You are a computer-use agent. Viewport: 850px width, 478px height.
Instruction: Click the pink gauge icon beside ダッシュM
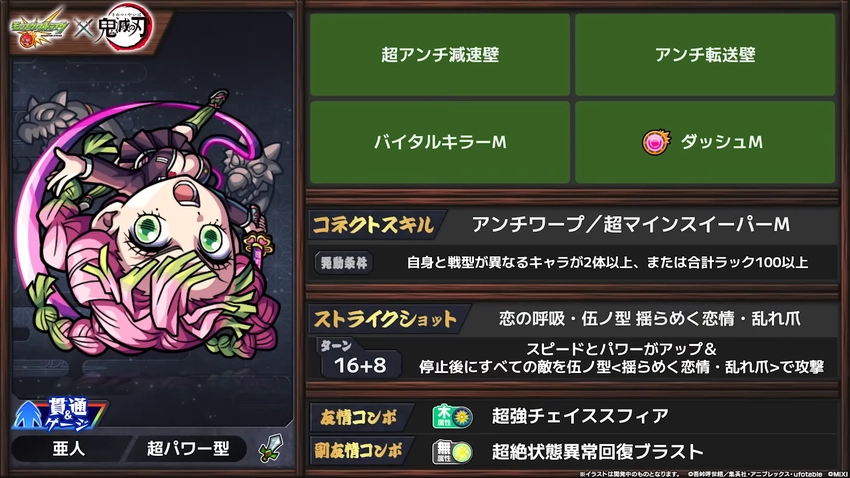pyautogui.click(x=656, y=142)
